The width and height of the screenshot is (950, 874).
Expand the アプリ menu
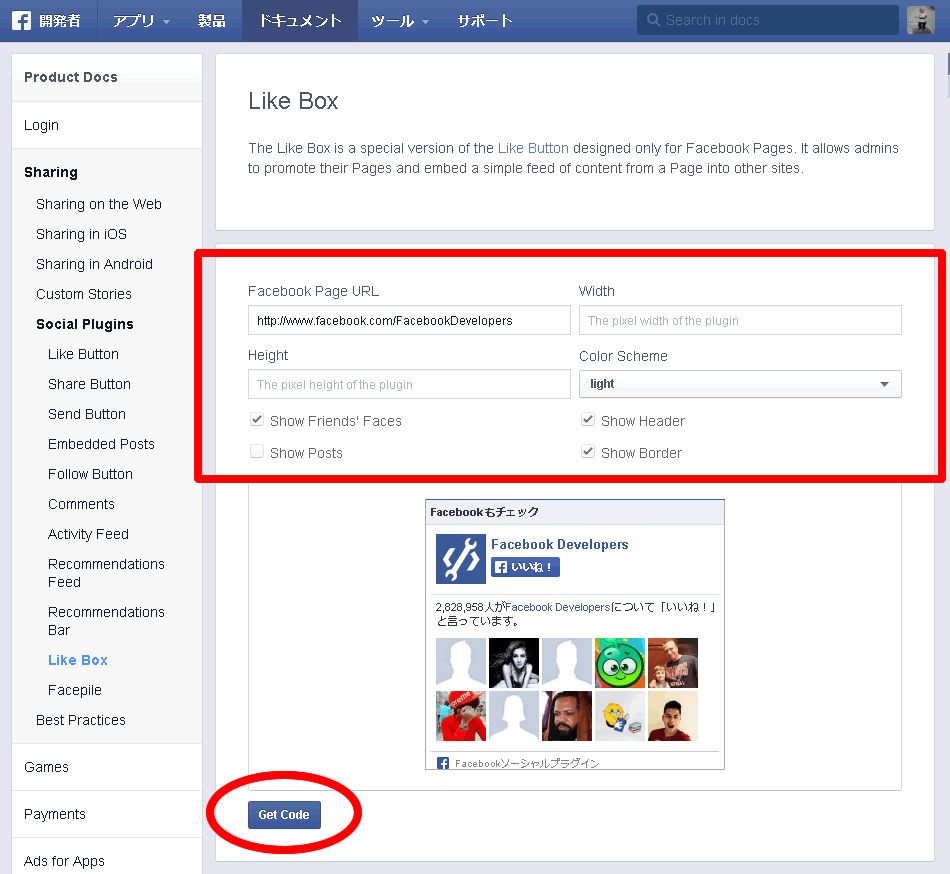point(141,21)
